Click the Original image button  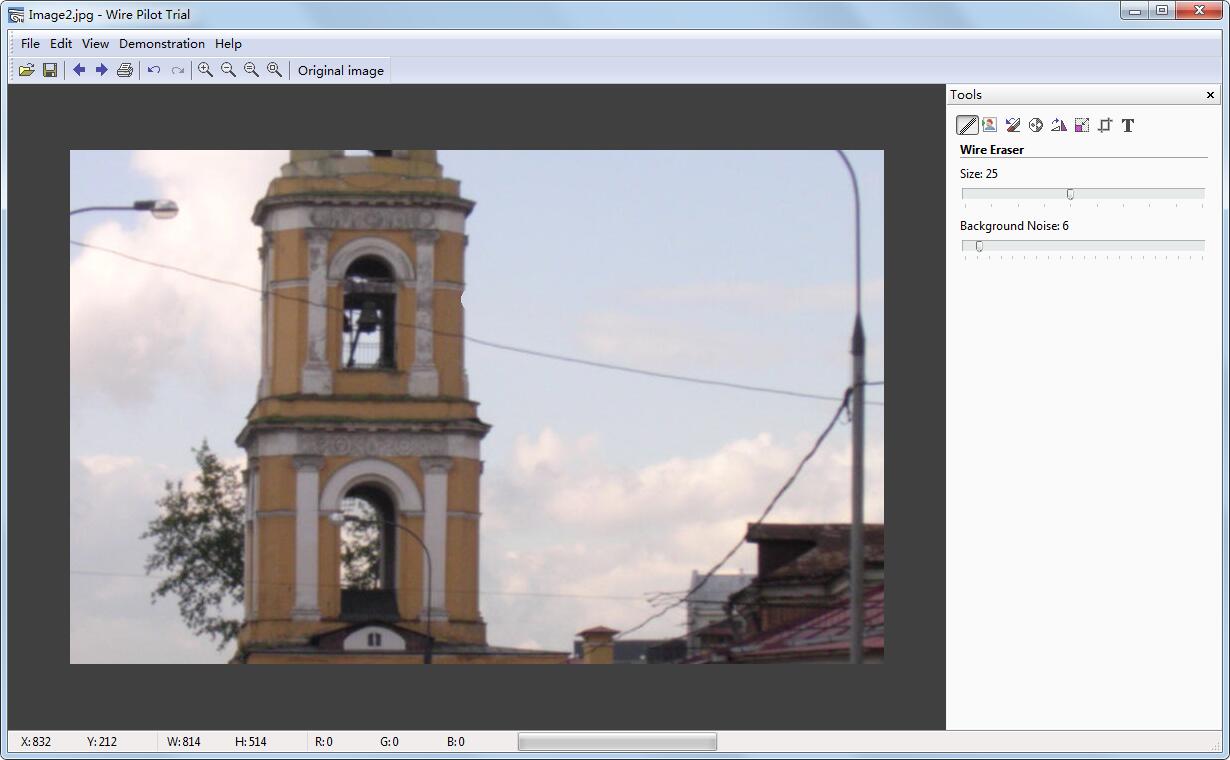(340, 70)
